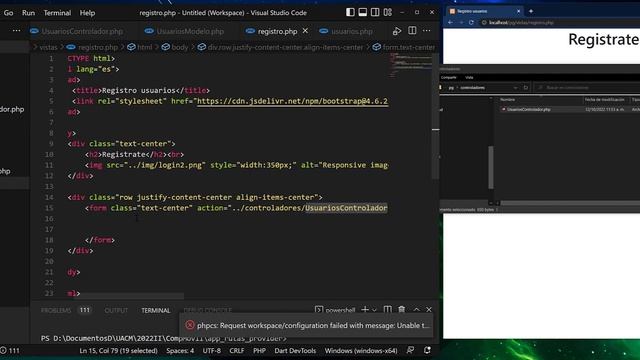Toggle bottom panel layout icon
Image resolution: width=640 pixels, height=360 pixels.
click(362, 13)
